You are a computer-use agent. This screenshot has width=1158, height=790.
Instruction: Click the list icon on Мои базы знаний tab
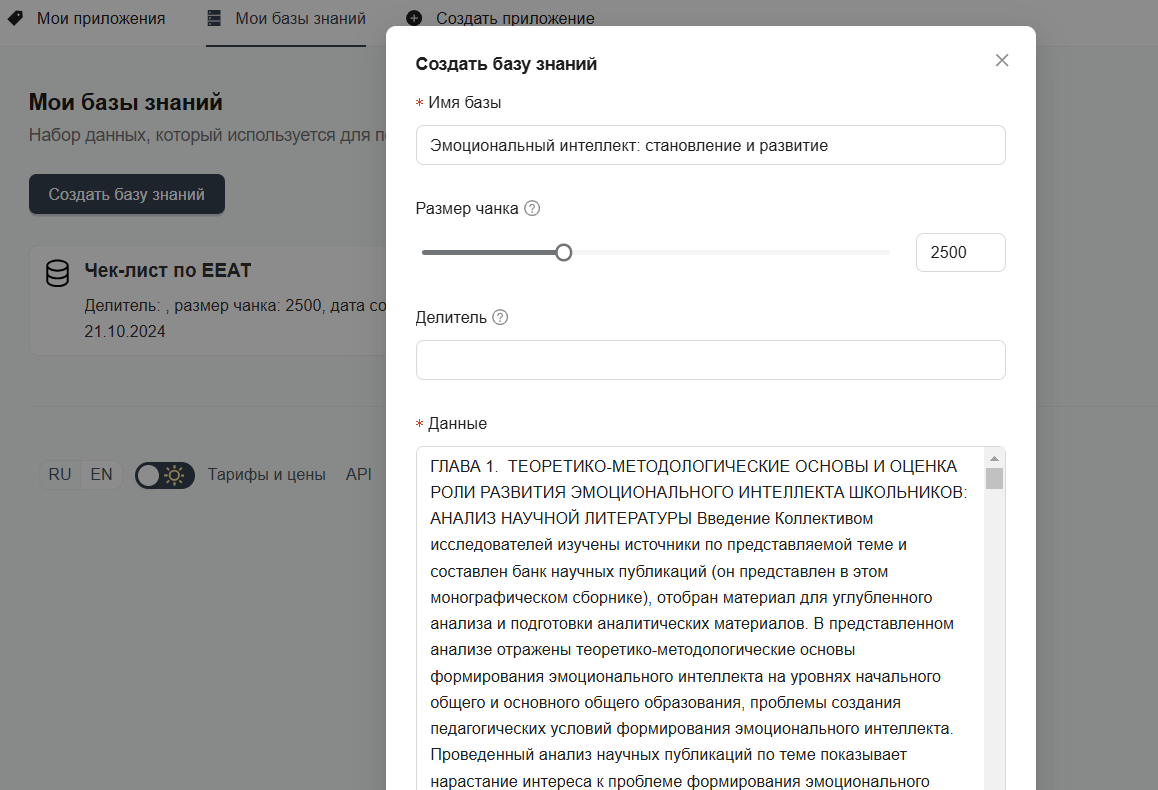tap(214, 18)
